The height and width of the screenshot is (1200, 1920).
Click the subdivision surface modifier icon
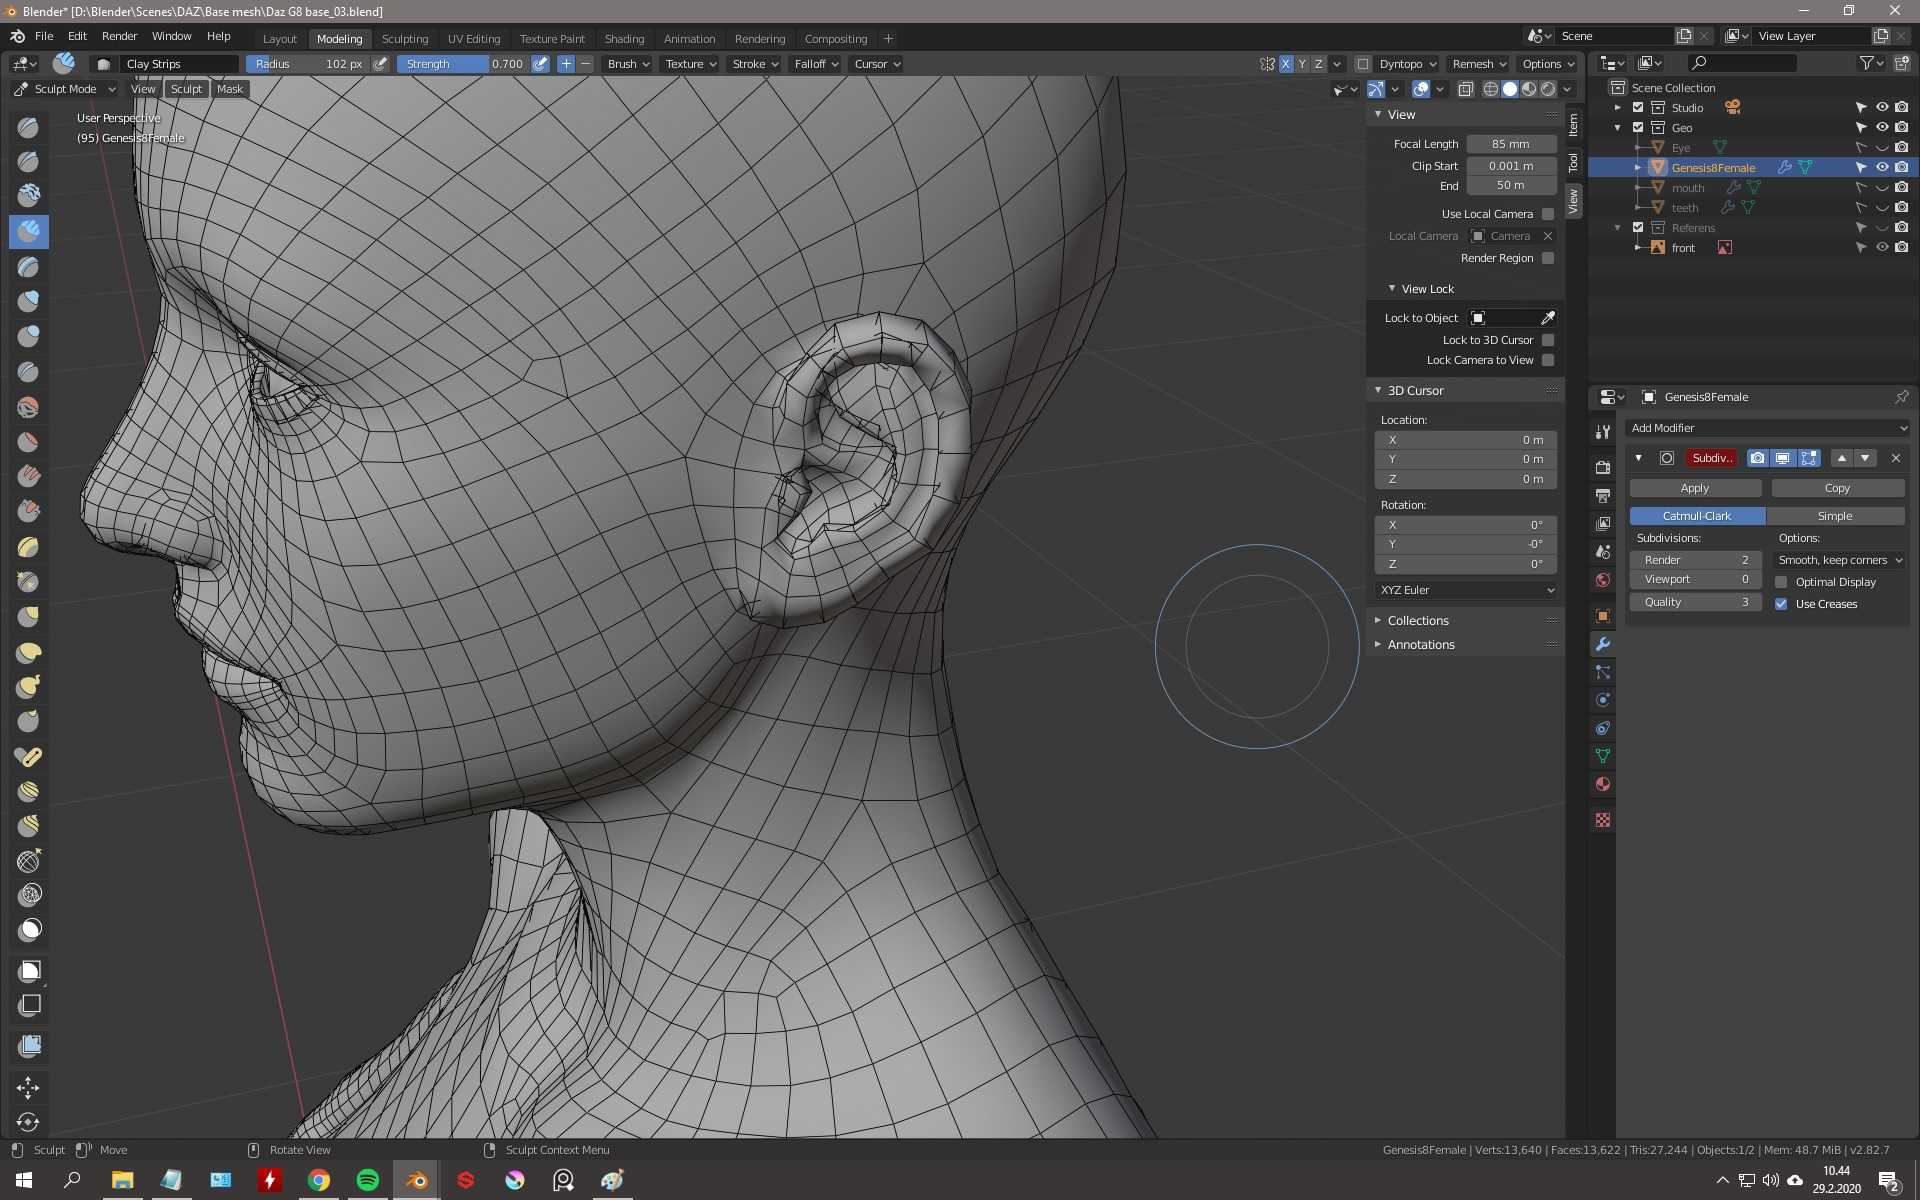(x=1667, y=458)
